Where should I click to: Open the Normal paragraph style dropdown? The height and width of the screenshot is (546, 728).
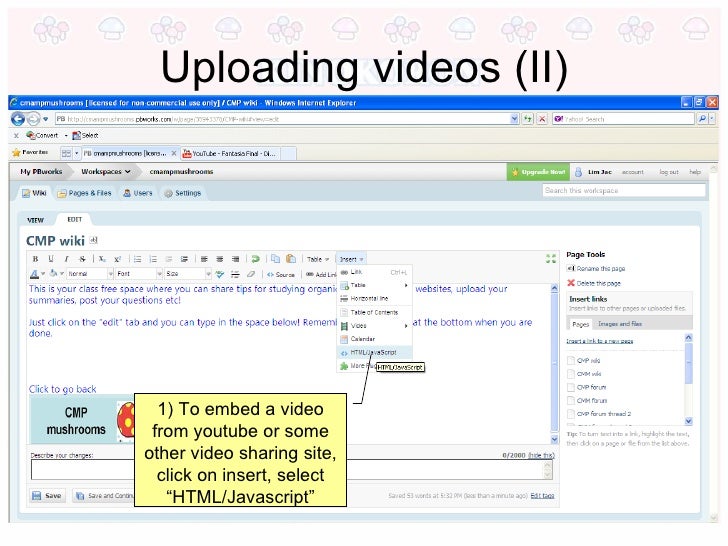tap(90, 274)
